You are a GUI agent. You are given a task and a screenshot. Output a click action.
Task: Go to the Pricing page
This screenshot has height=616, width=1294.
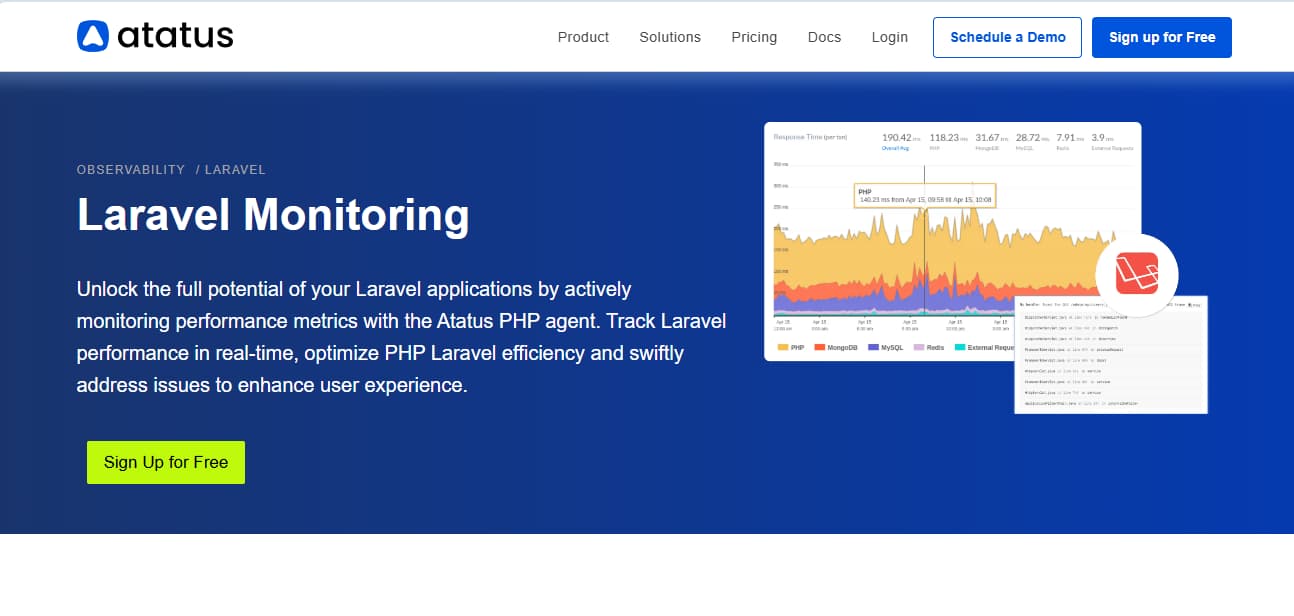click(754, 37)
